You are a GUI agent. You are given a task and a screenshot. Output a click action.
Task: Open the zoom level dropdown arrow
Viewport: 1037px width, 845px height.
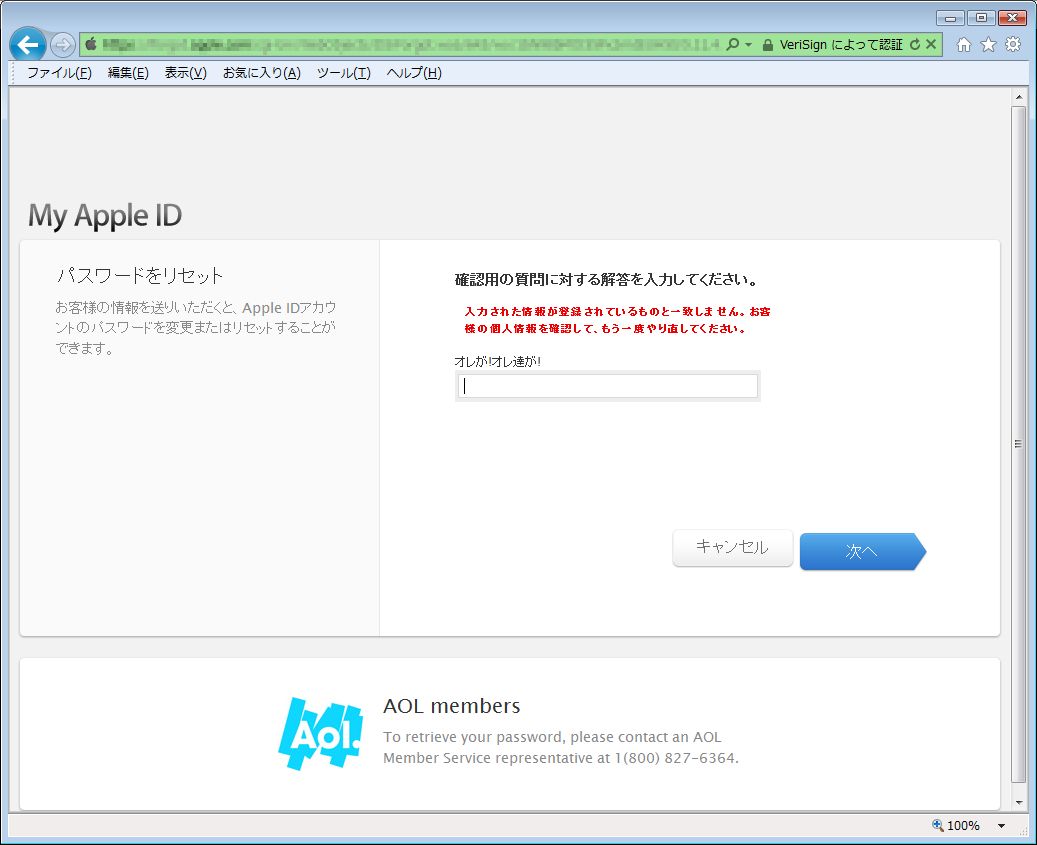tap(1001, 826)
